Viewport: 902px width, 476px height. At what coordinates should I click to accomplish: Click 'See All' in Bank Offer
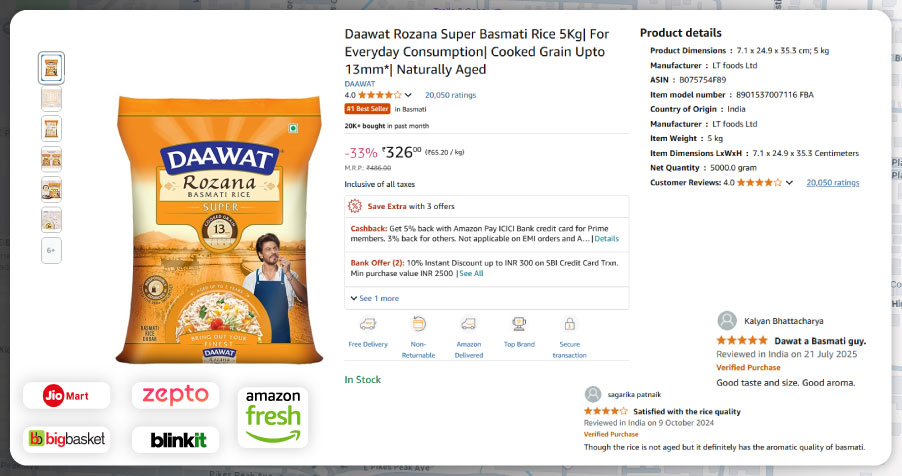click(471, 273)
